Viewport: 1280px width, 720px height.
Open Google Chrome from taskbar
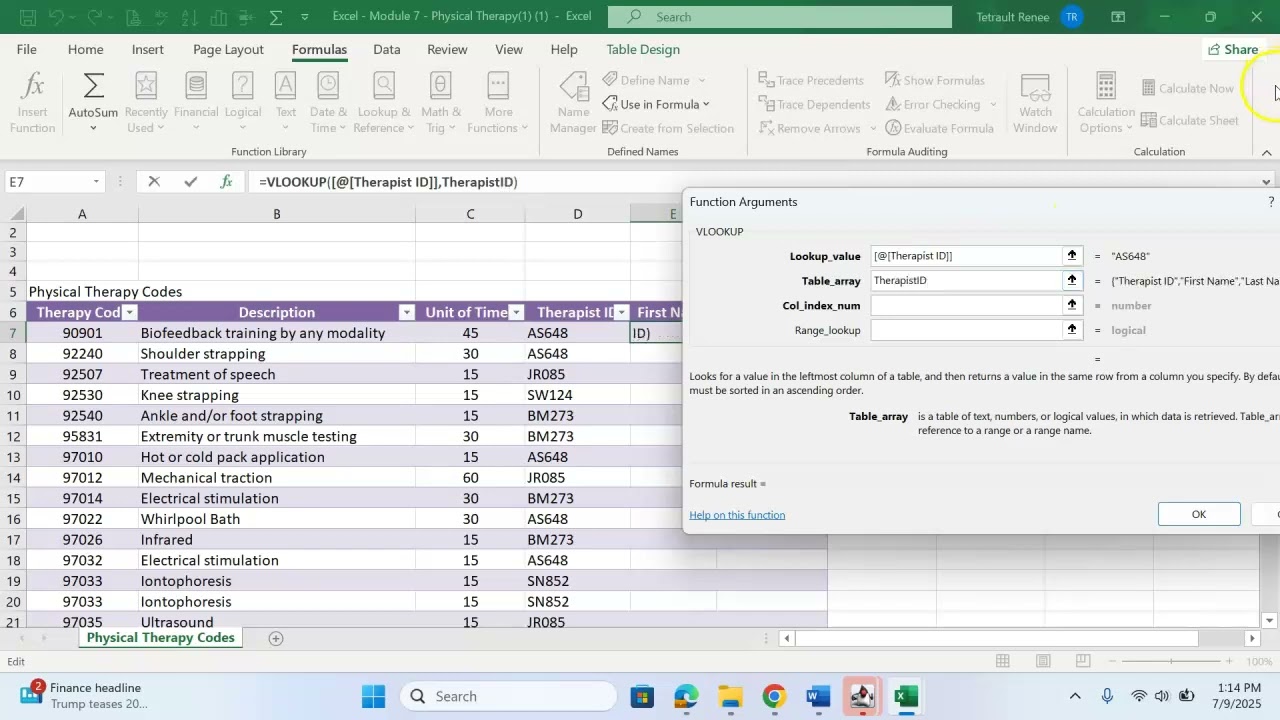pyautogui.click(x=775, y=696)
